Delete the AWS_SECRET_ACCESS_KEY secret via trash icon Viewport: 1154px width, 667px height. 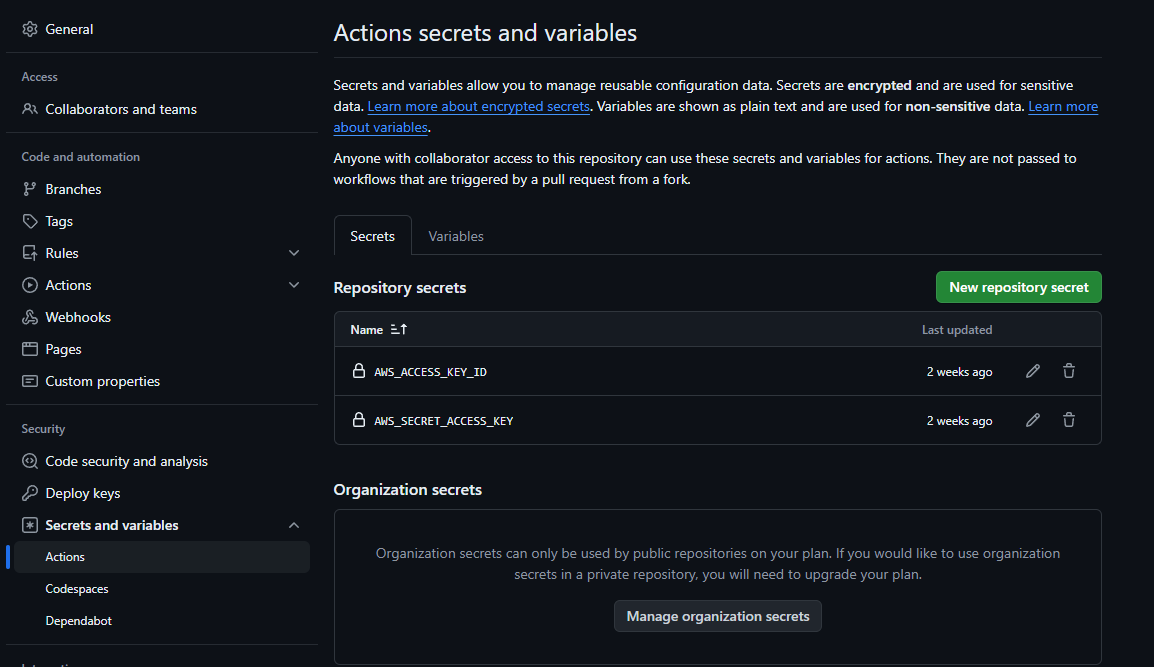coord(1069,420)
